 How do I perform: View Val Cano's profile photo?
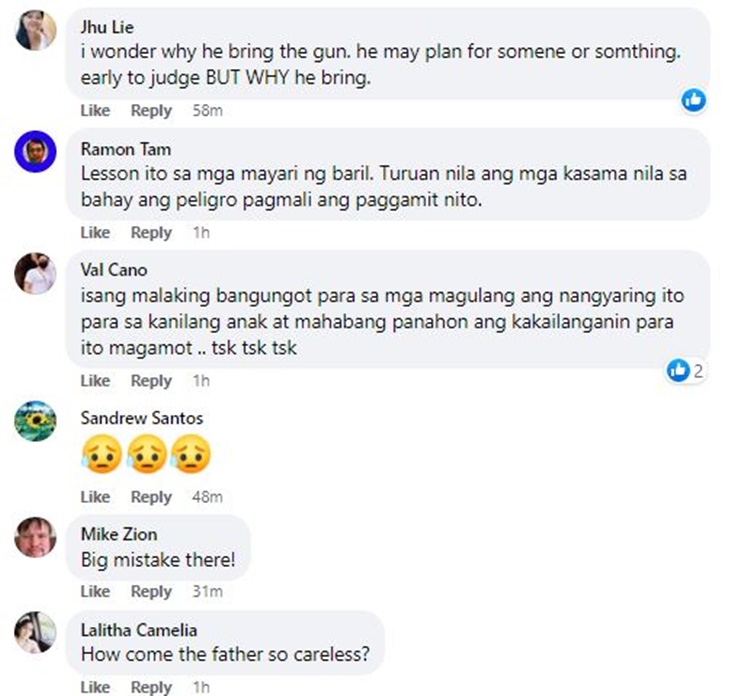click(x=35, y=273)
